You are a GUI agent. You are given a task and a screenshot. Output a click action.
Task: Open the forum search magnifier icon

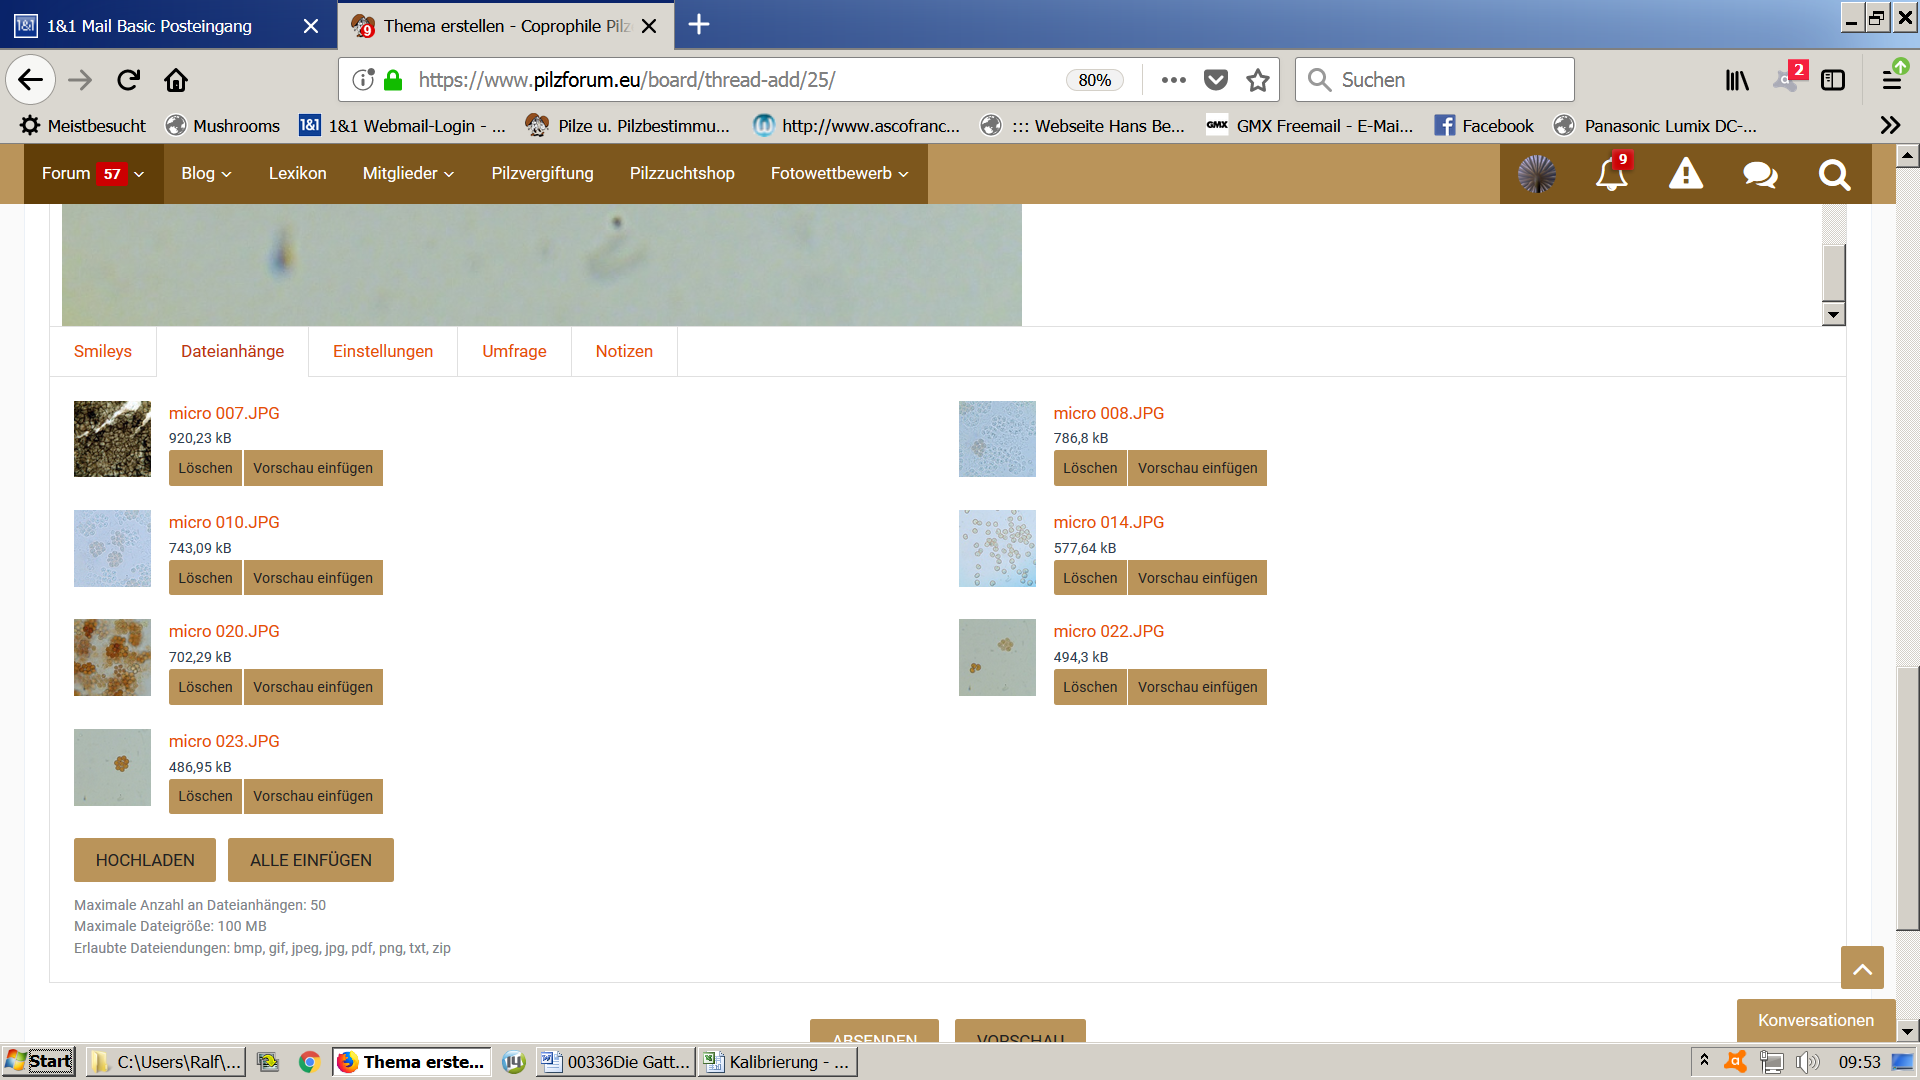[1834, 174]
